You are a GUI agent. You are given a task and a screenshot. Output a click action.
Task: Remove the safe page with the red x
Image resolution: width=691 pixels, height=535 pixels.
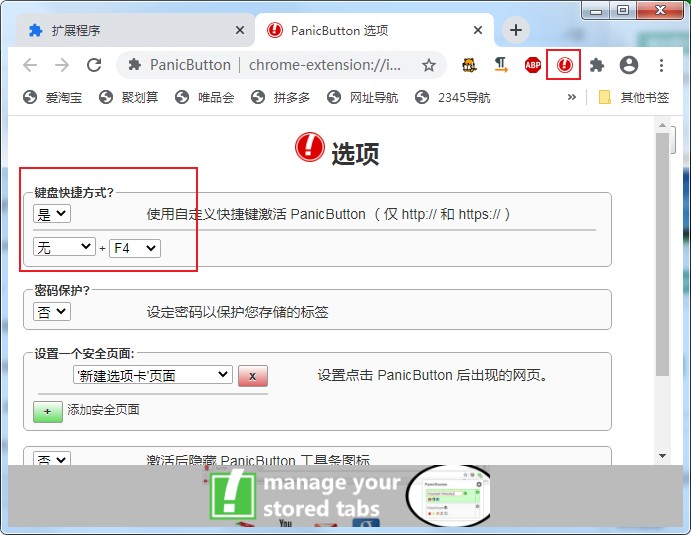tap(253, 376)
